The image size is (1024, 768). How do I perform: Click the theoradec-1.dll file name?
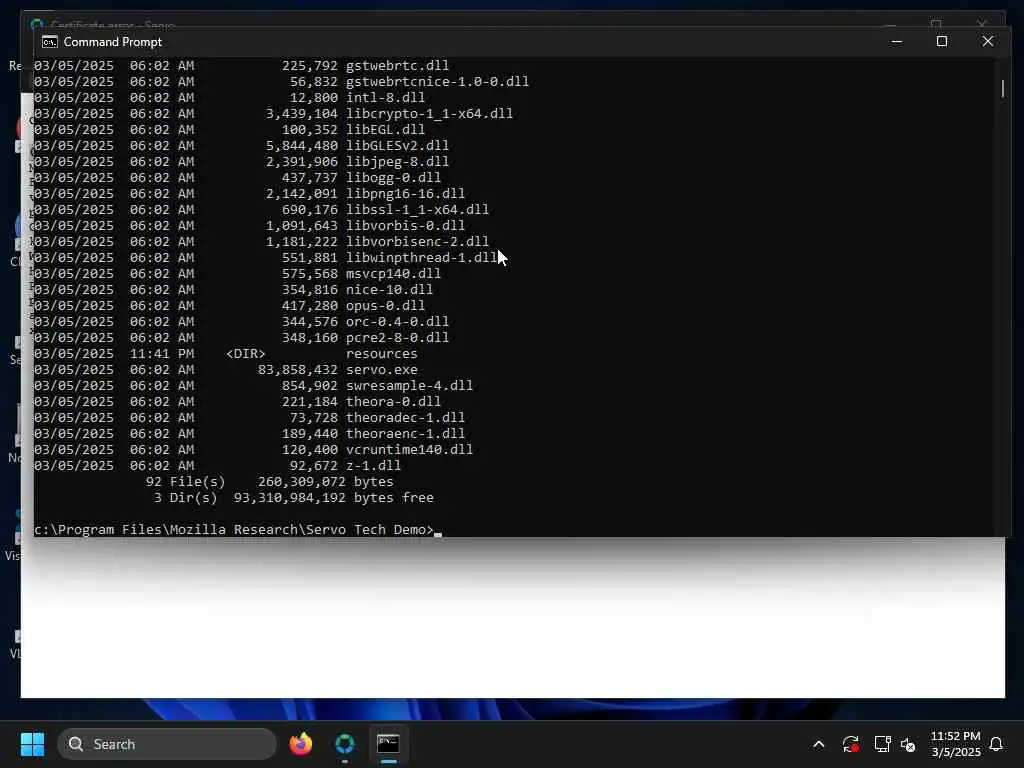(406, 418)
